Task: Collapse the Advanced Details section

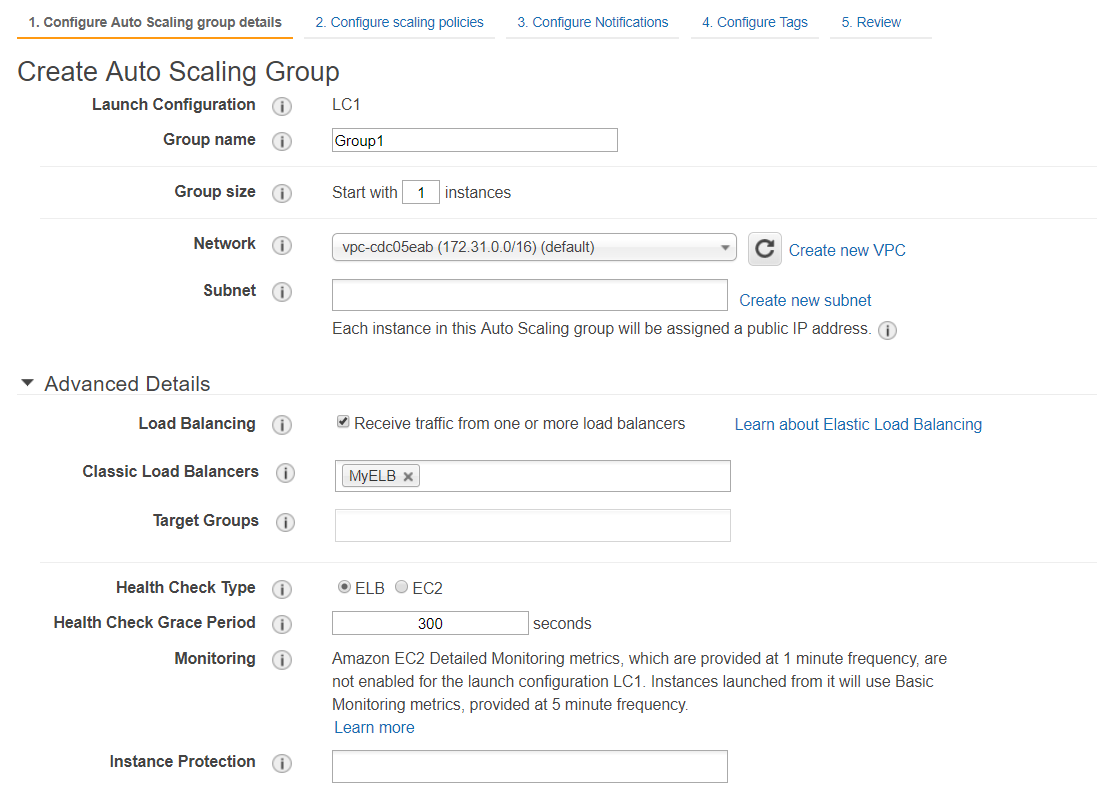Action: click(x=28, y=384)
